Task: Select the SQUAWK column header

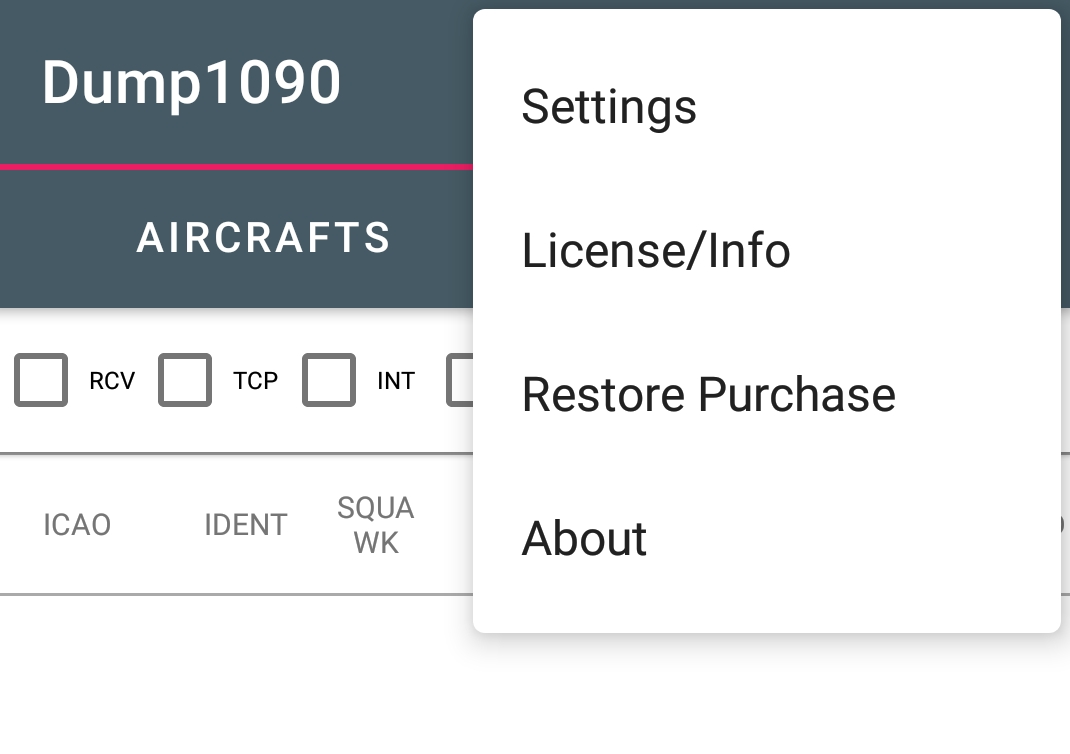Action: (375, 524)
